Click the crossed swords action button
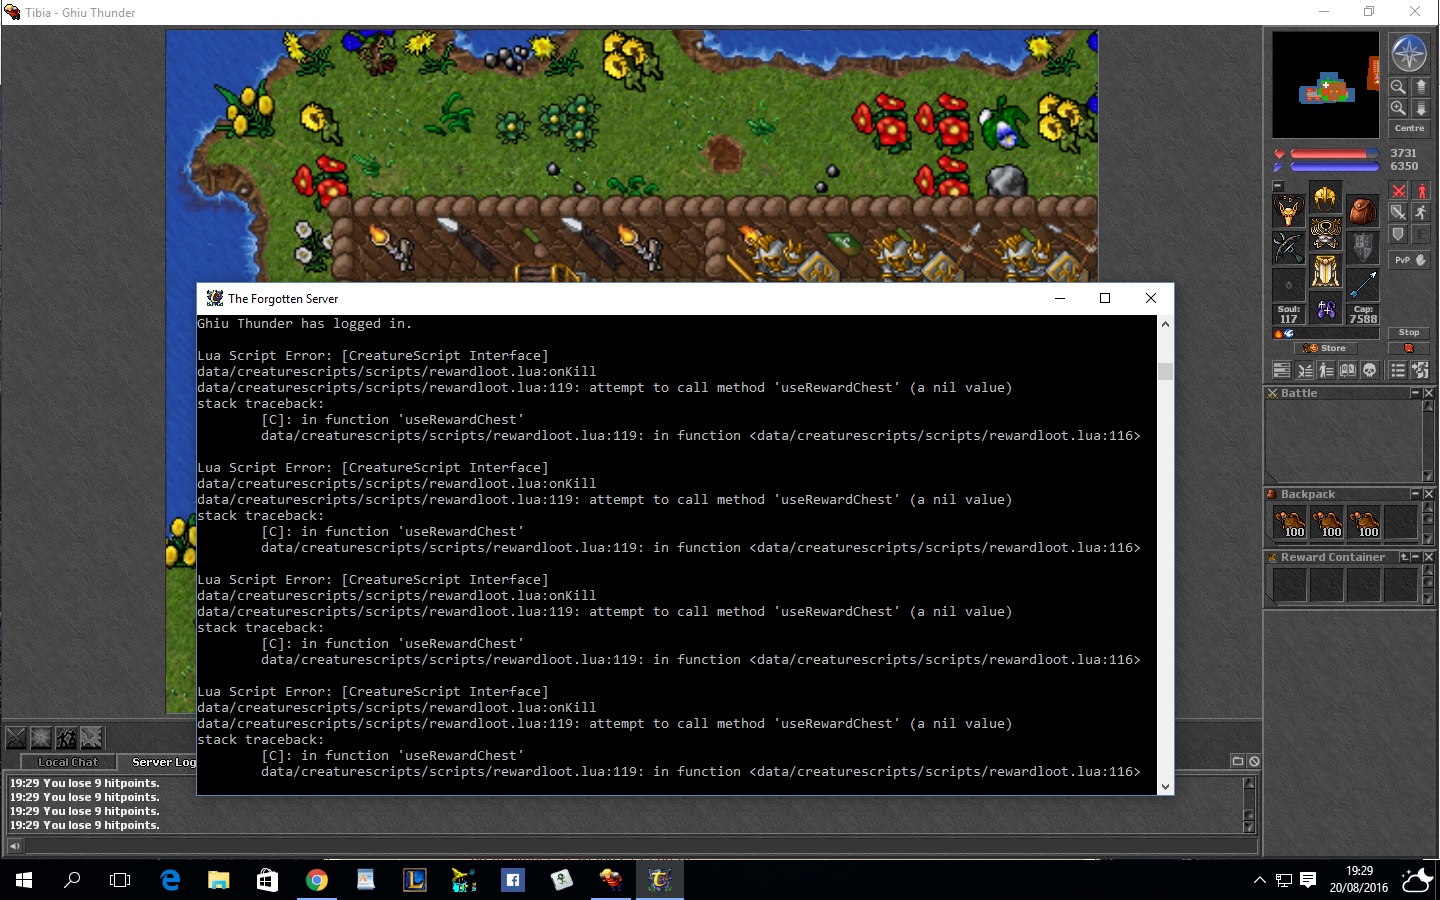 pyautogui.click(x=16, y=738)
